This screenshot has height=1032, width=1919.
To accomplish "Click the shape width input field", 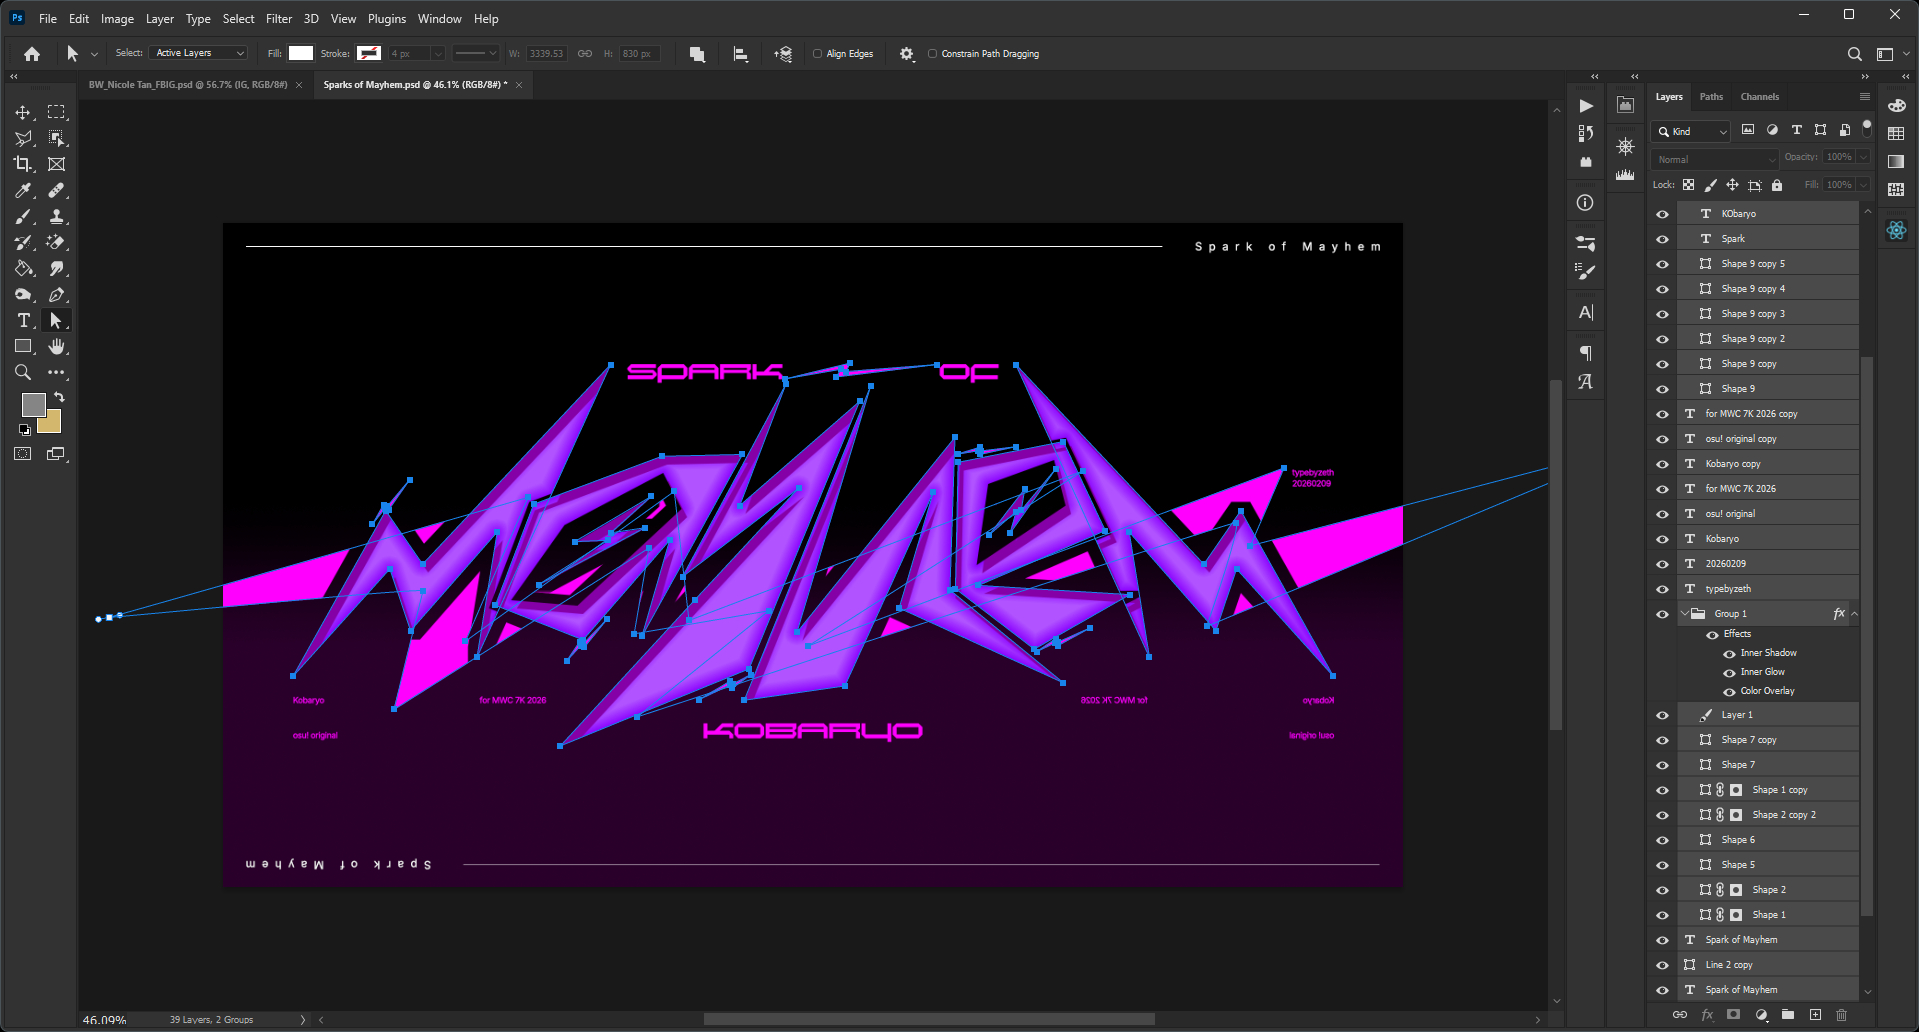I will tap(546, 54).
